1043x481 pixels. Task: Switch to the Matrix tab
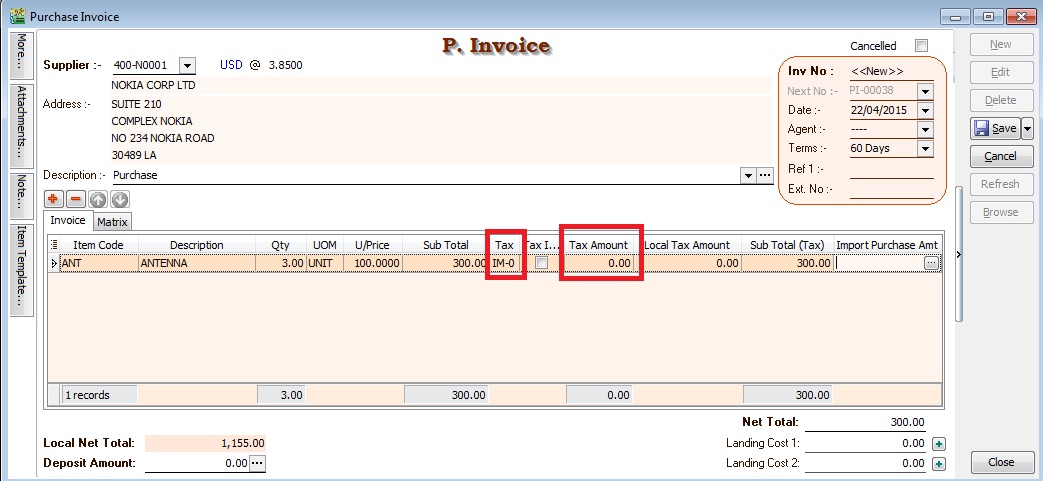[112, 221]
